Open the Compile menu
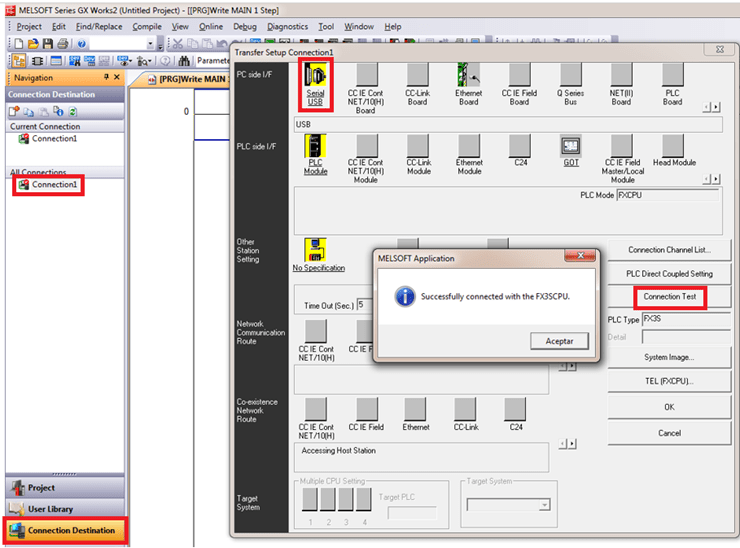Screen dimensions: 740x548 click(147, 27)
